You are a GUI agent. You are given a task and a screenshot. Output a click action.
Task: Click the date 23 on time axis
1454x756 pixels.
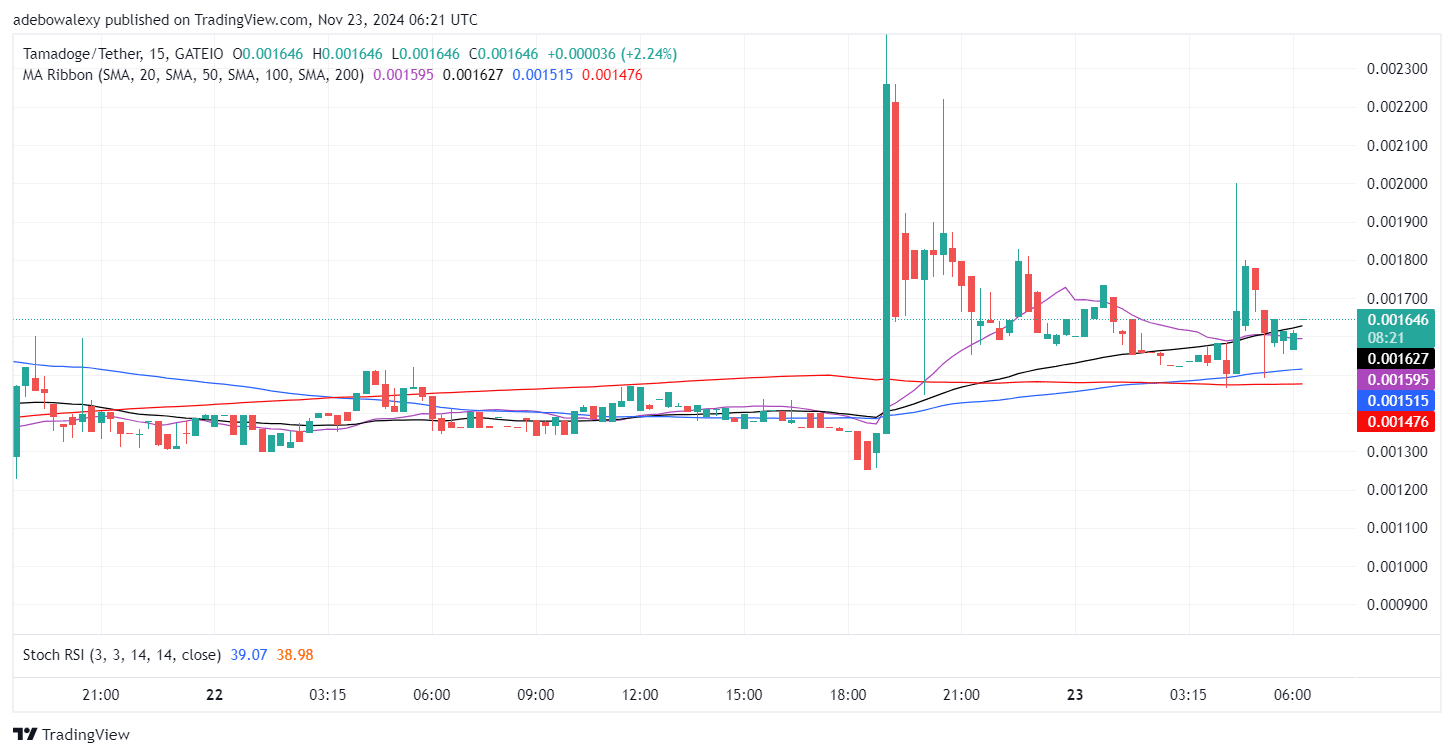(1075, 694)
